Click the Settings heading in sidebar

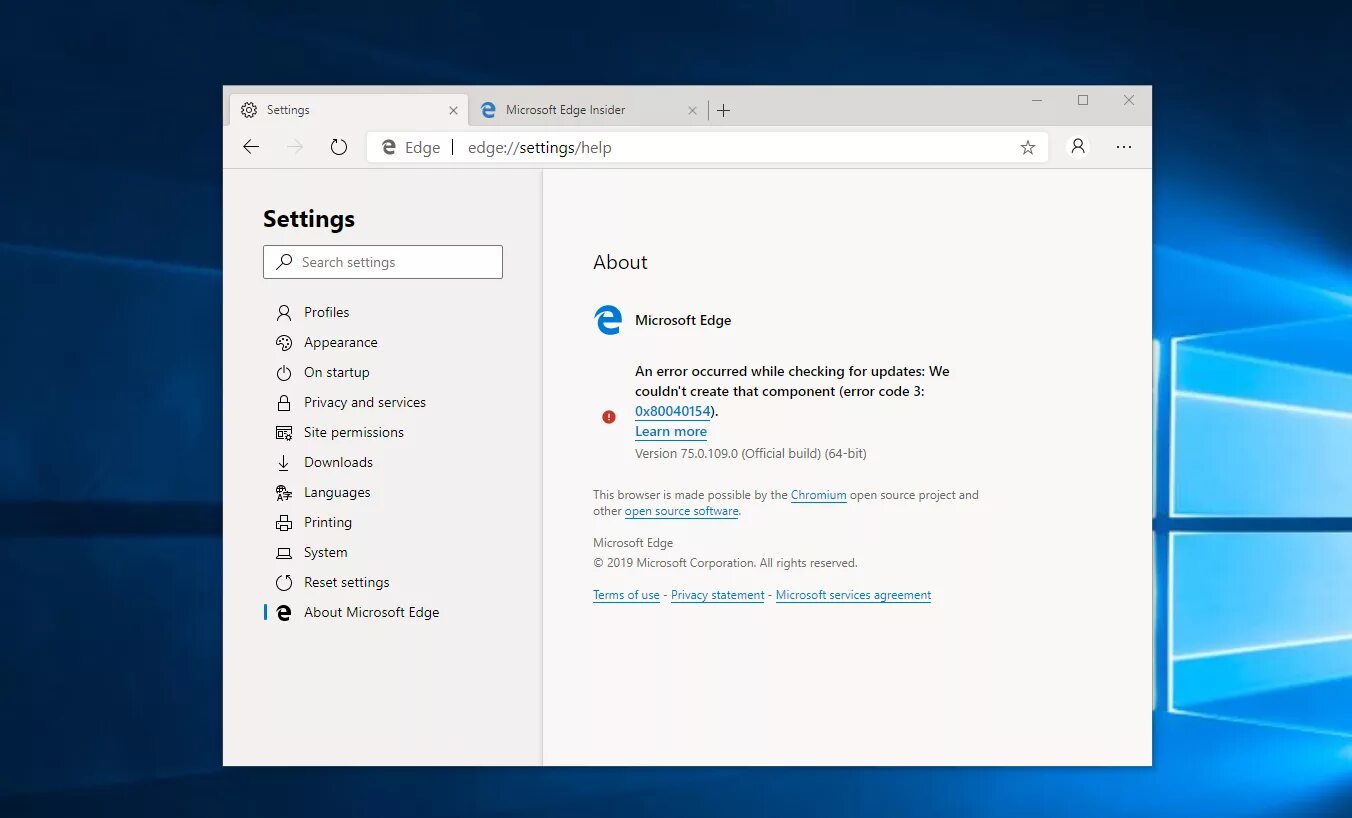309,219
